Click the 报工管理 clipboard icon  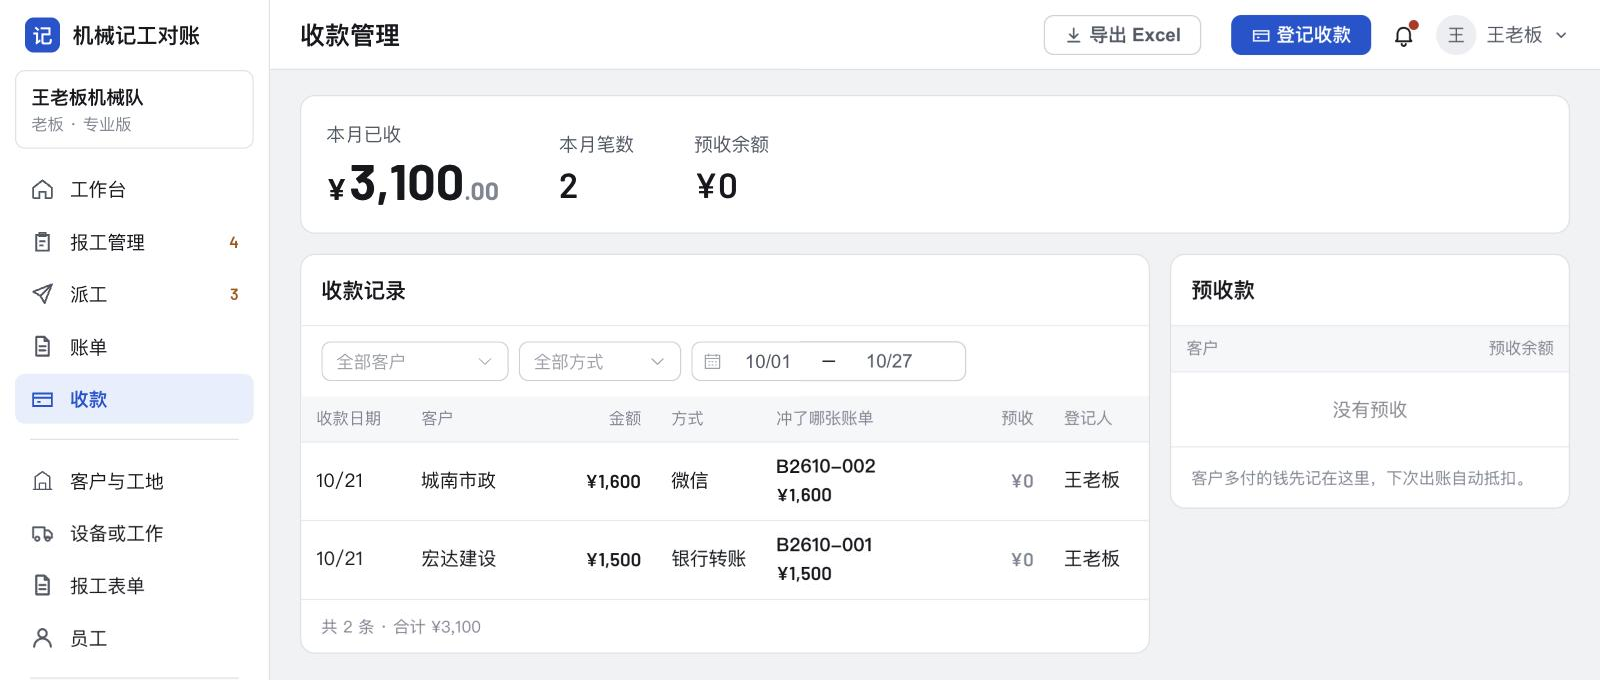click(x=42, y=242)
